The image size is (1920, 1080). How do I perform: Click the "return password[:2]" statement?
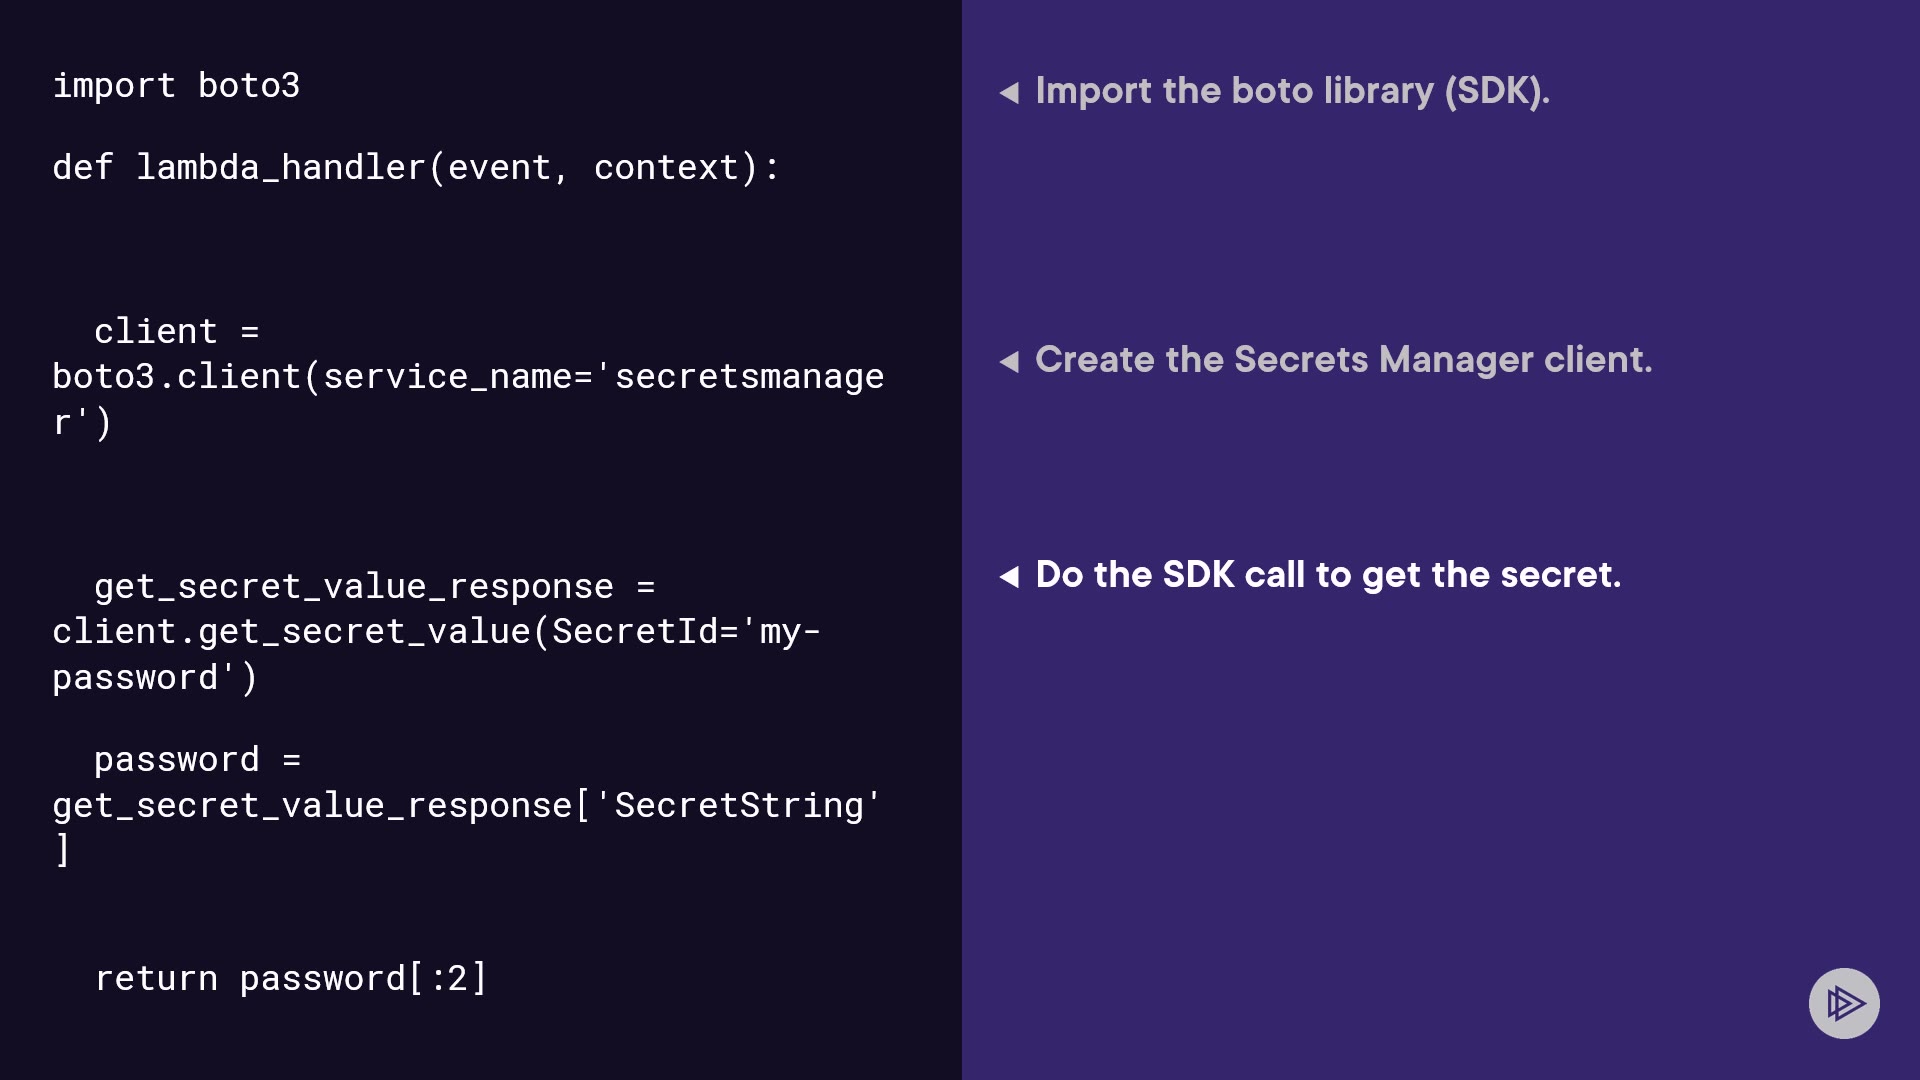290,979
